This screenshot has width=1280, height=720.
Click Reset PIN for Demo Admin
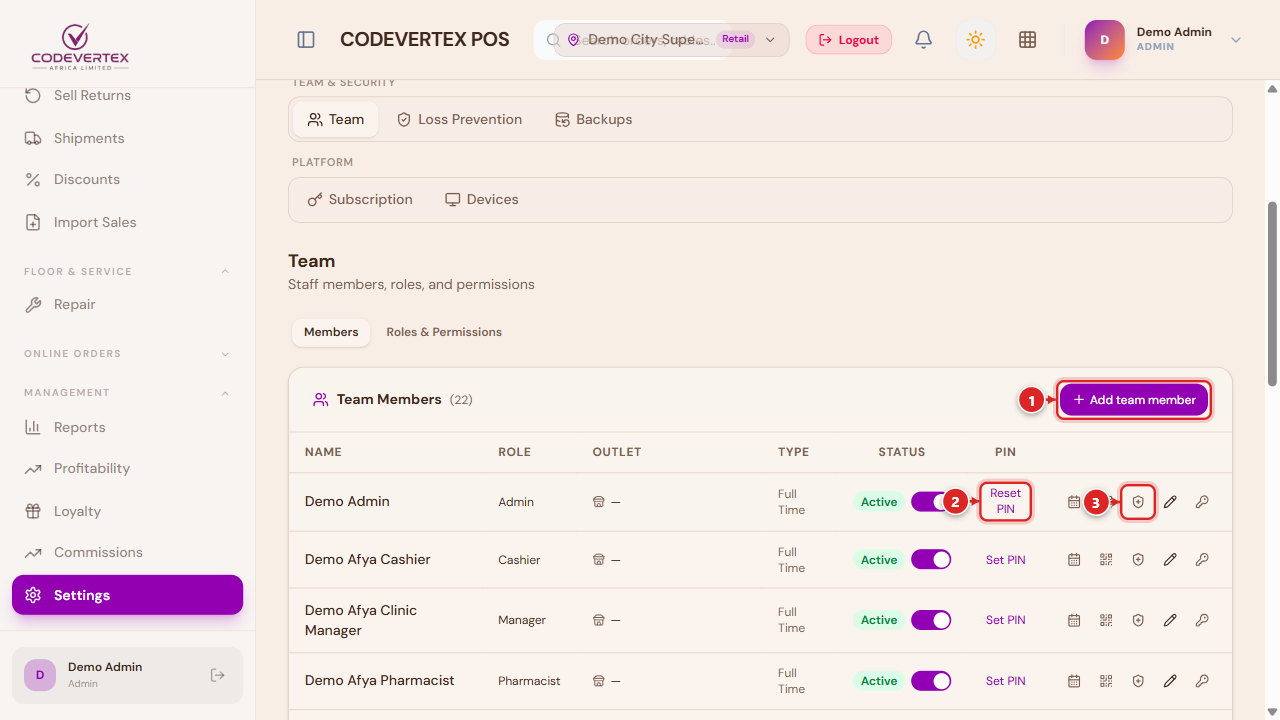(1005, 501)
